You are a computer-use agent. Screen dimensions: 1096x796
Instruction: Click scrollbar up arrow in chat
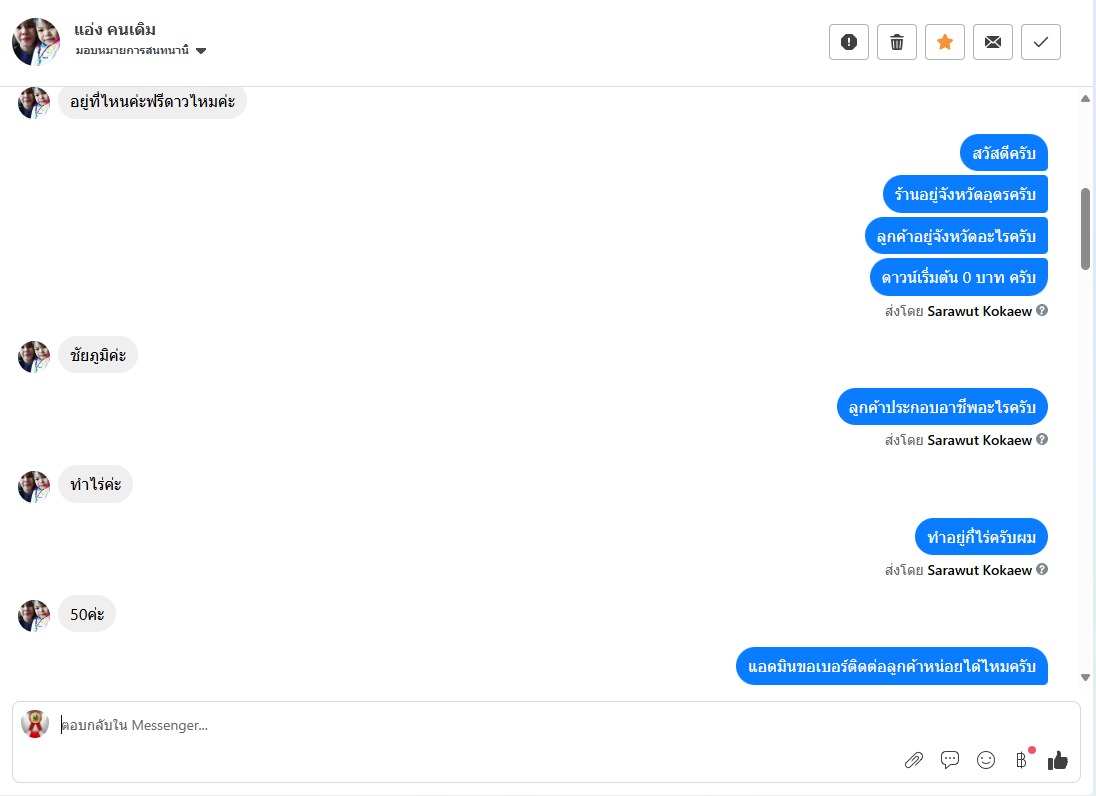click(1086, 99)
